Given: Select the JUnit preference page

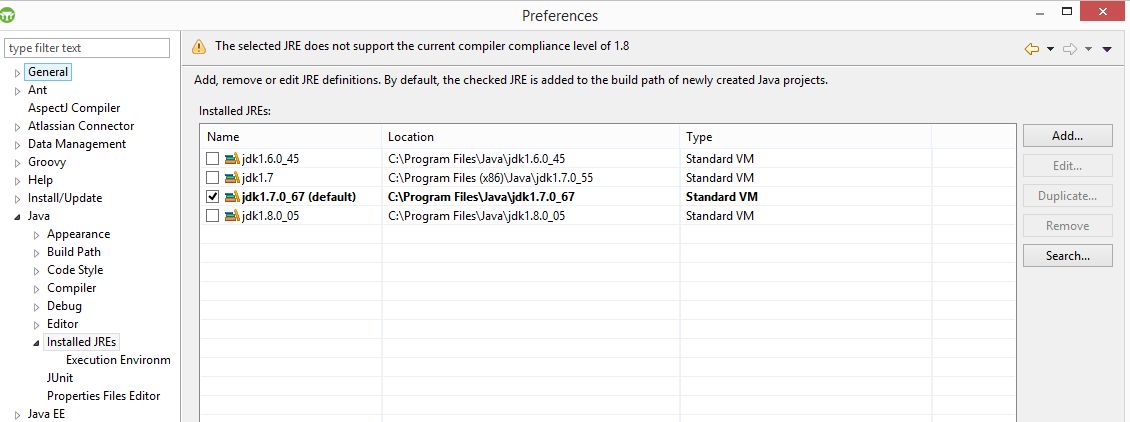Looking at the screenshot, I should pos(60,377).
